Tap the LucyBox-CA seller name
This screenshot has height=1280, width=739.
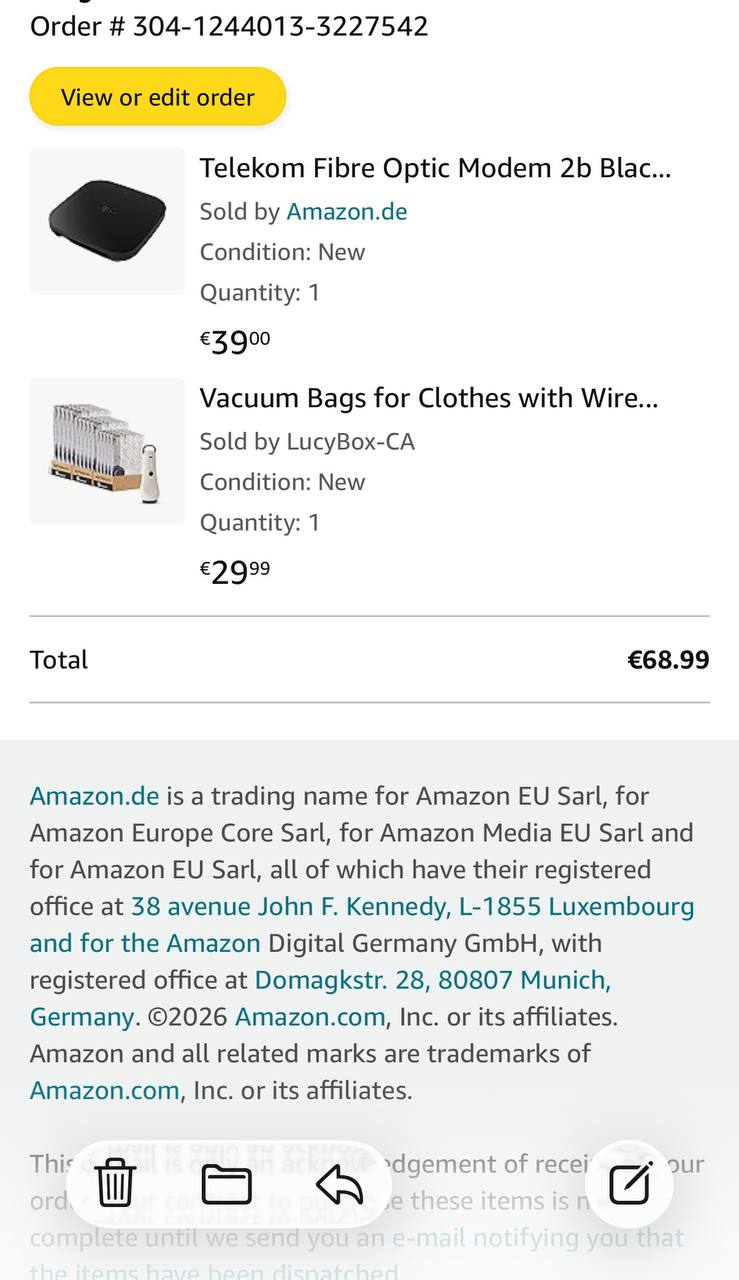[x=350, y=442]
